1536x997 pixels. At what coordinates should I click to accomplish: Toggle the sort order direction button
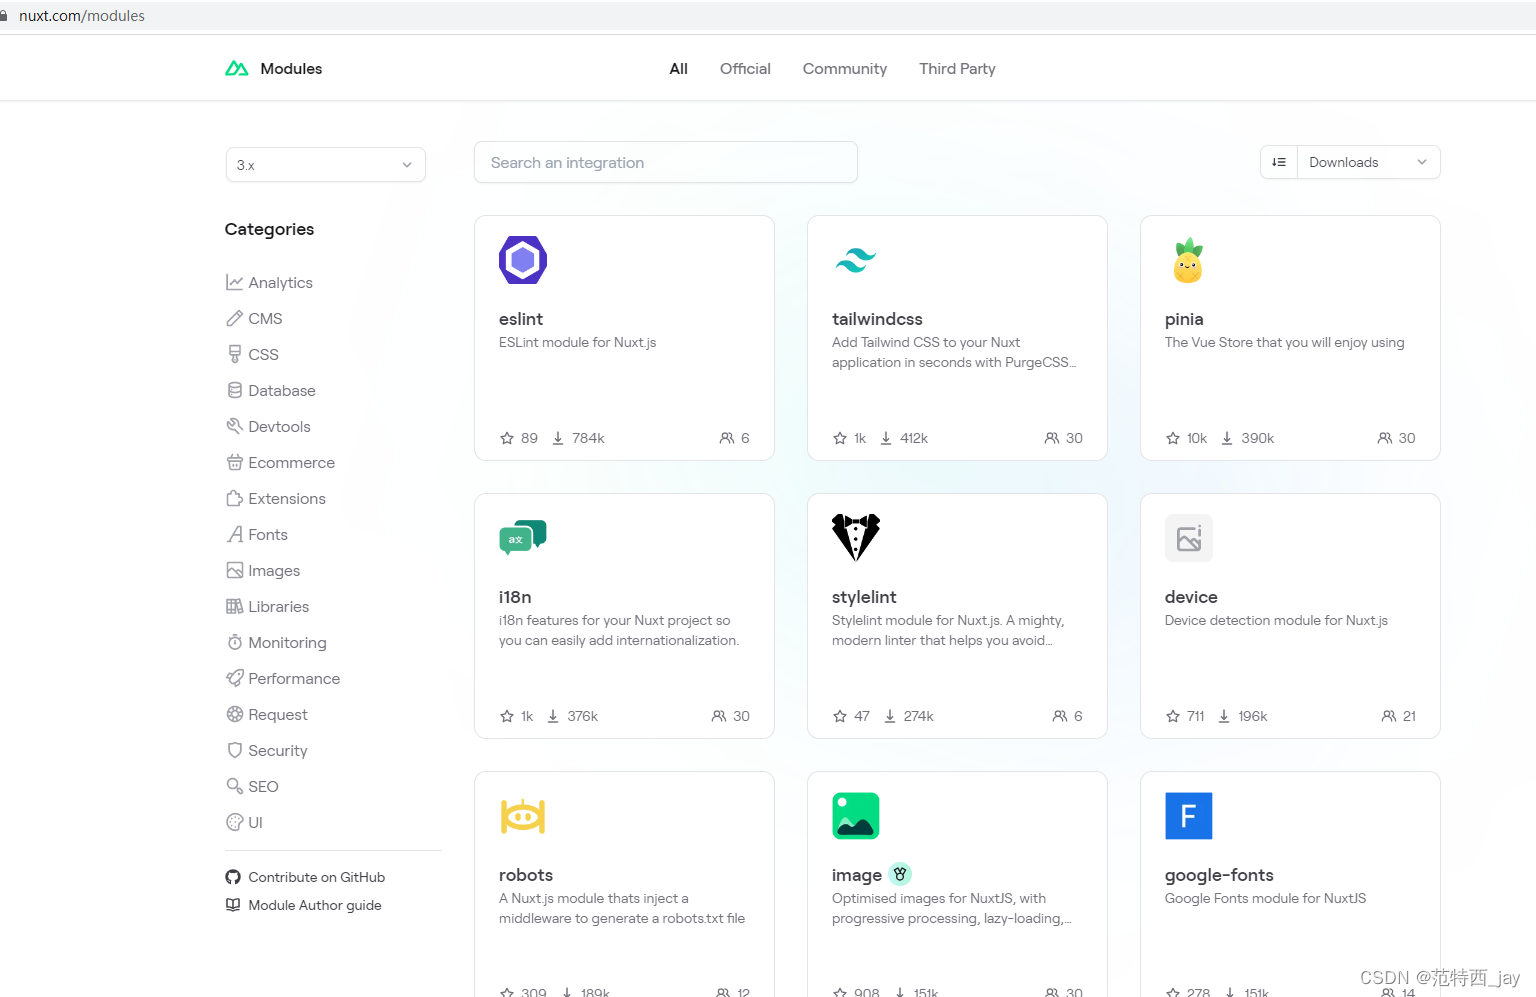(x=1279, y=162)
